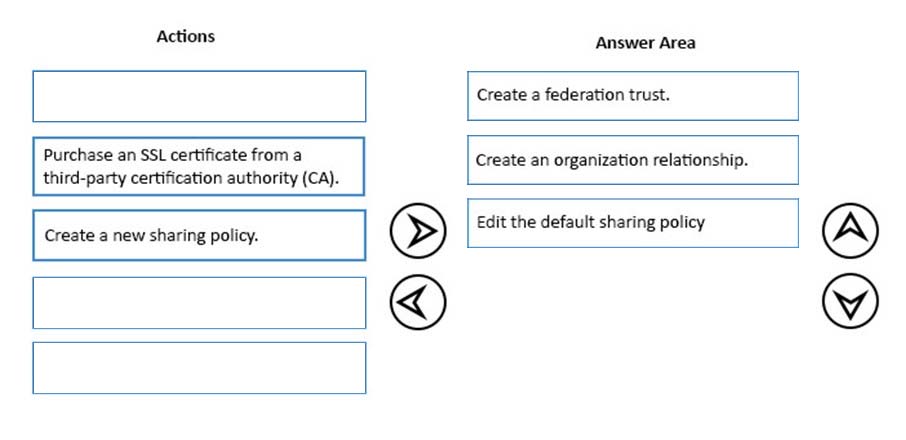Image resolution: width=906 pixels, height=440 pixels.
Task: Click the empty box below 'Create a new sharing policy'
Action: click(199, 303)
